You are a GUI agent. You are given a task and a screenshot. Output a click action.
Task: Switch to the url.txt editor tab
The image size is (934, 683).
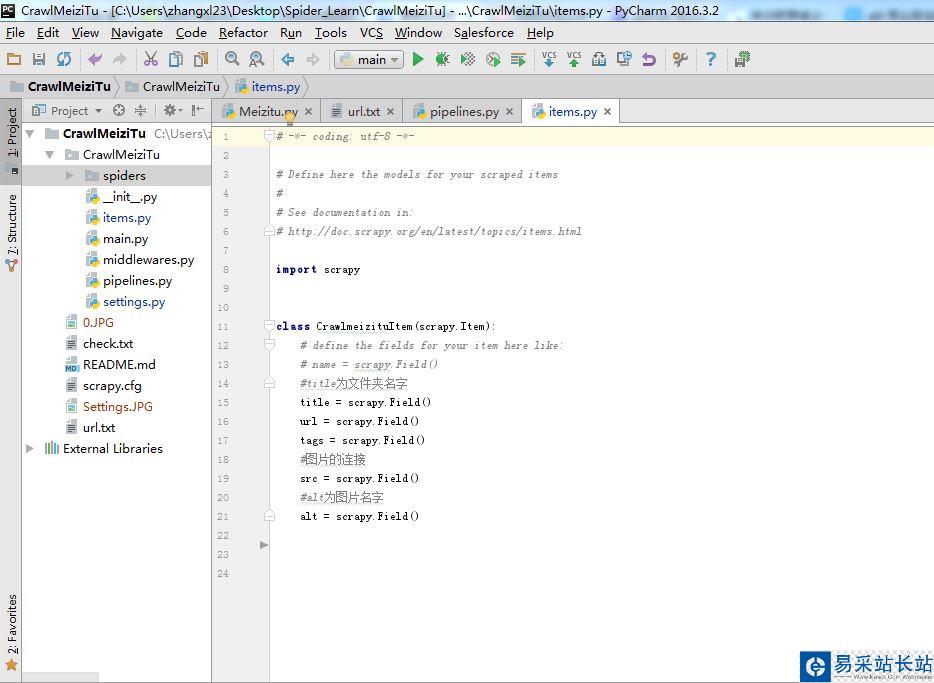363,111
